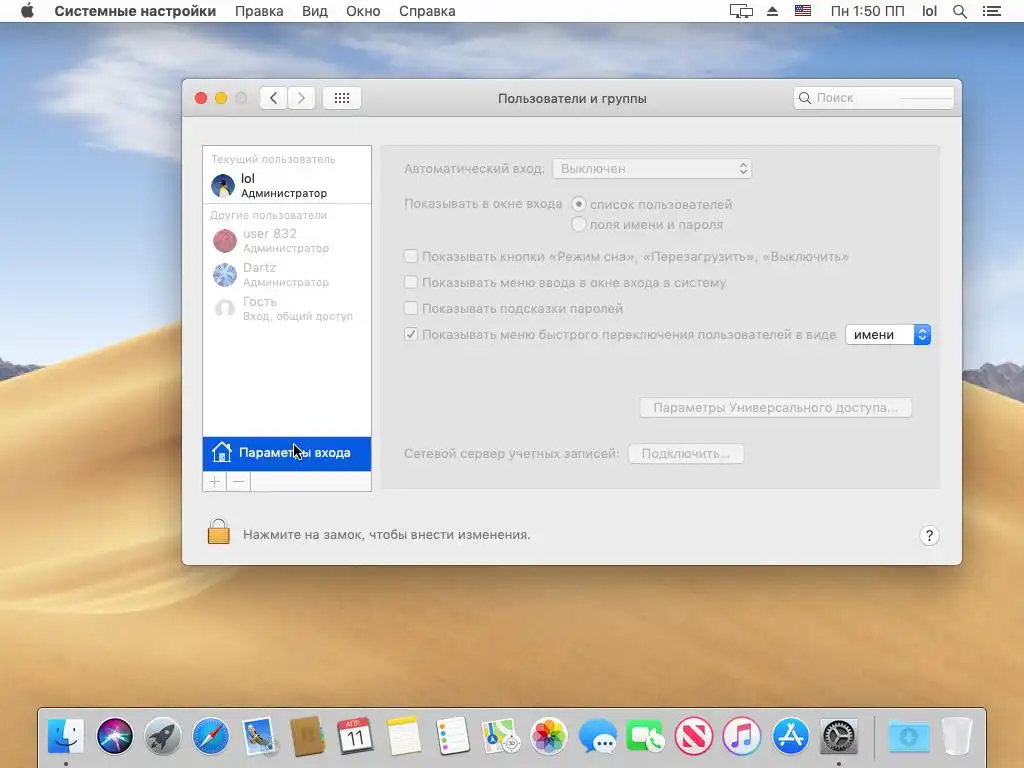Click the clock 'Пн 1:50 ПП'
This screenshot has height=768, width=1024.
[867, 11]
